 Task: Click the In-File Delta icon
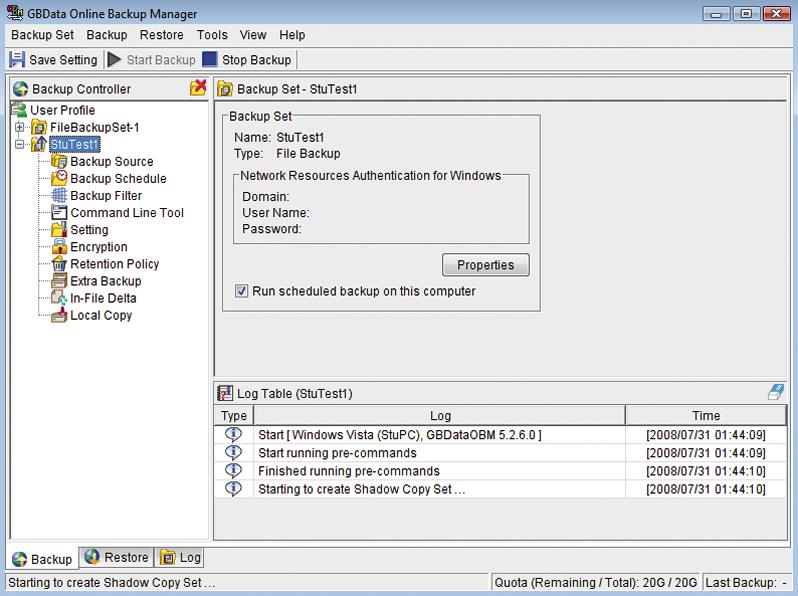pyautogui.click(x=59, y=298)
